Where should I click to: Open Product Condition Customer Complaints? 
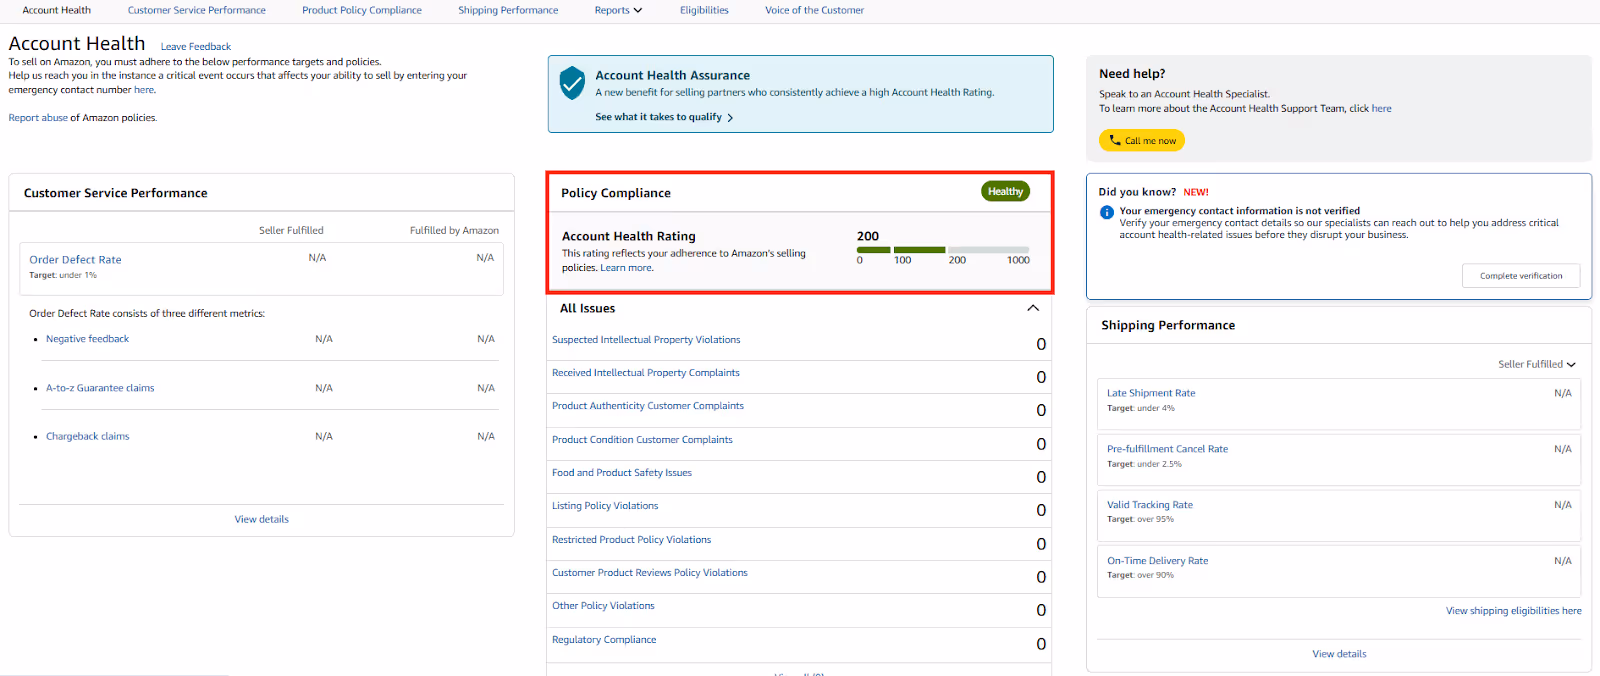[642, 440]
